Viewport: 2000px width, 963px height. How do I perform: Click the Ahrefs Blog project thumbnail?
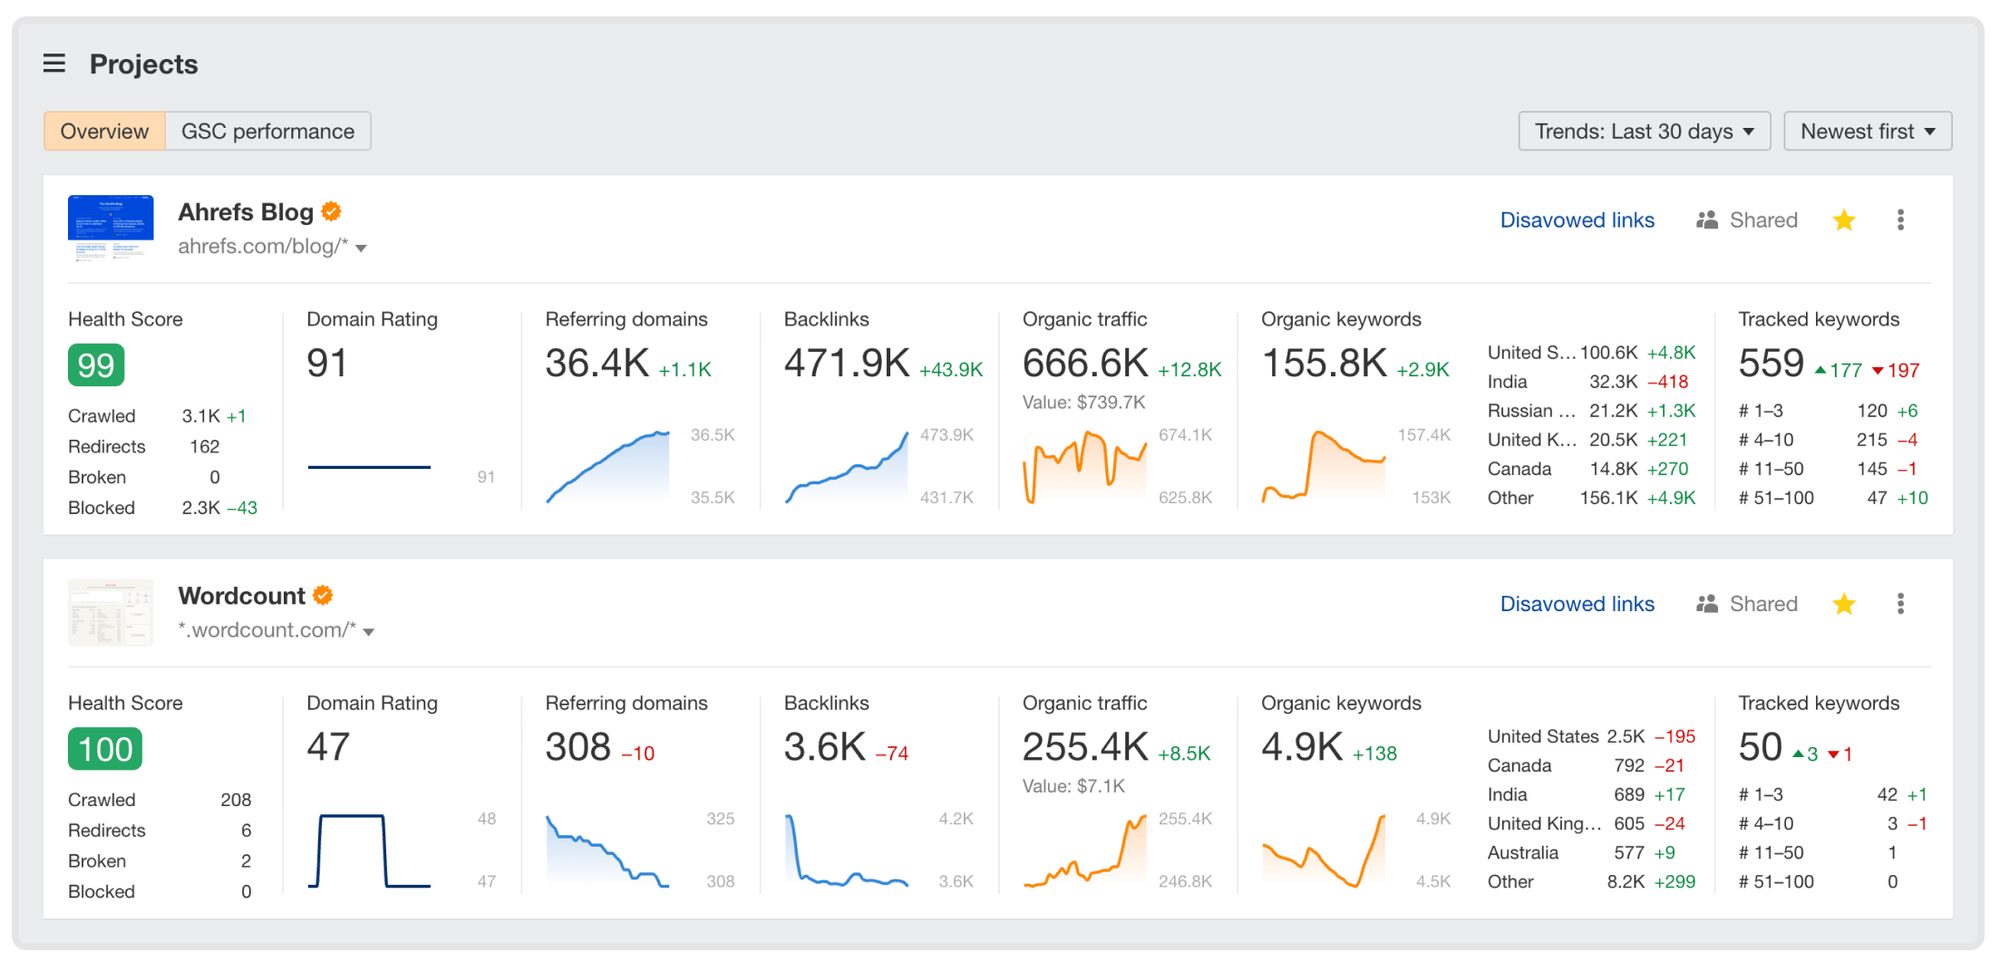click(x=110, y=228)
